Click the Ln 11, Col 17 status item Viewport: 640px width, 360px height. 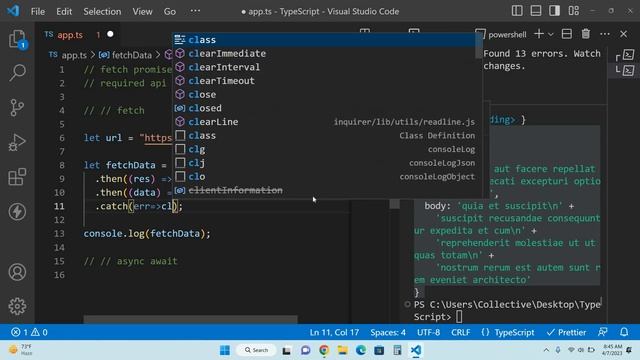[x=334, y=332]
